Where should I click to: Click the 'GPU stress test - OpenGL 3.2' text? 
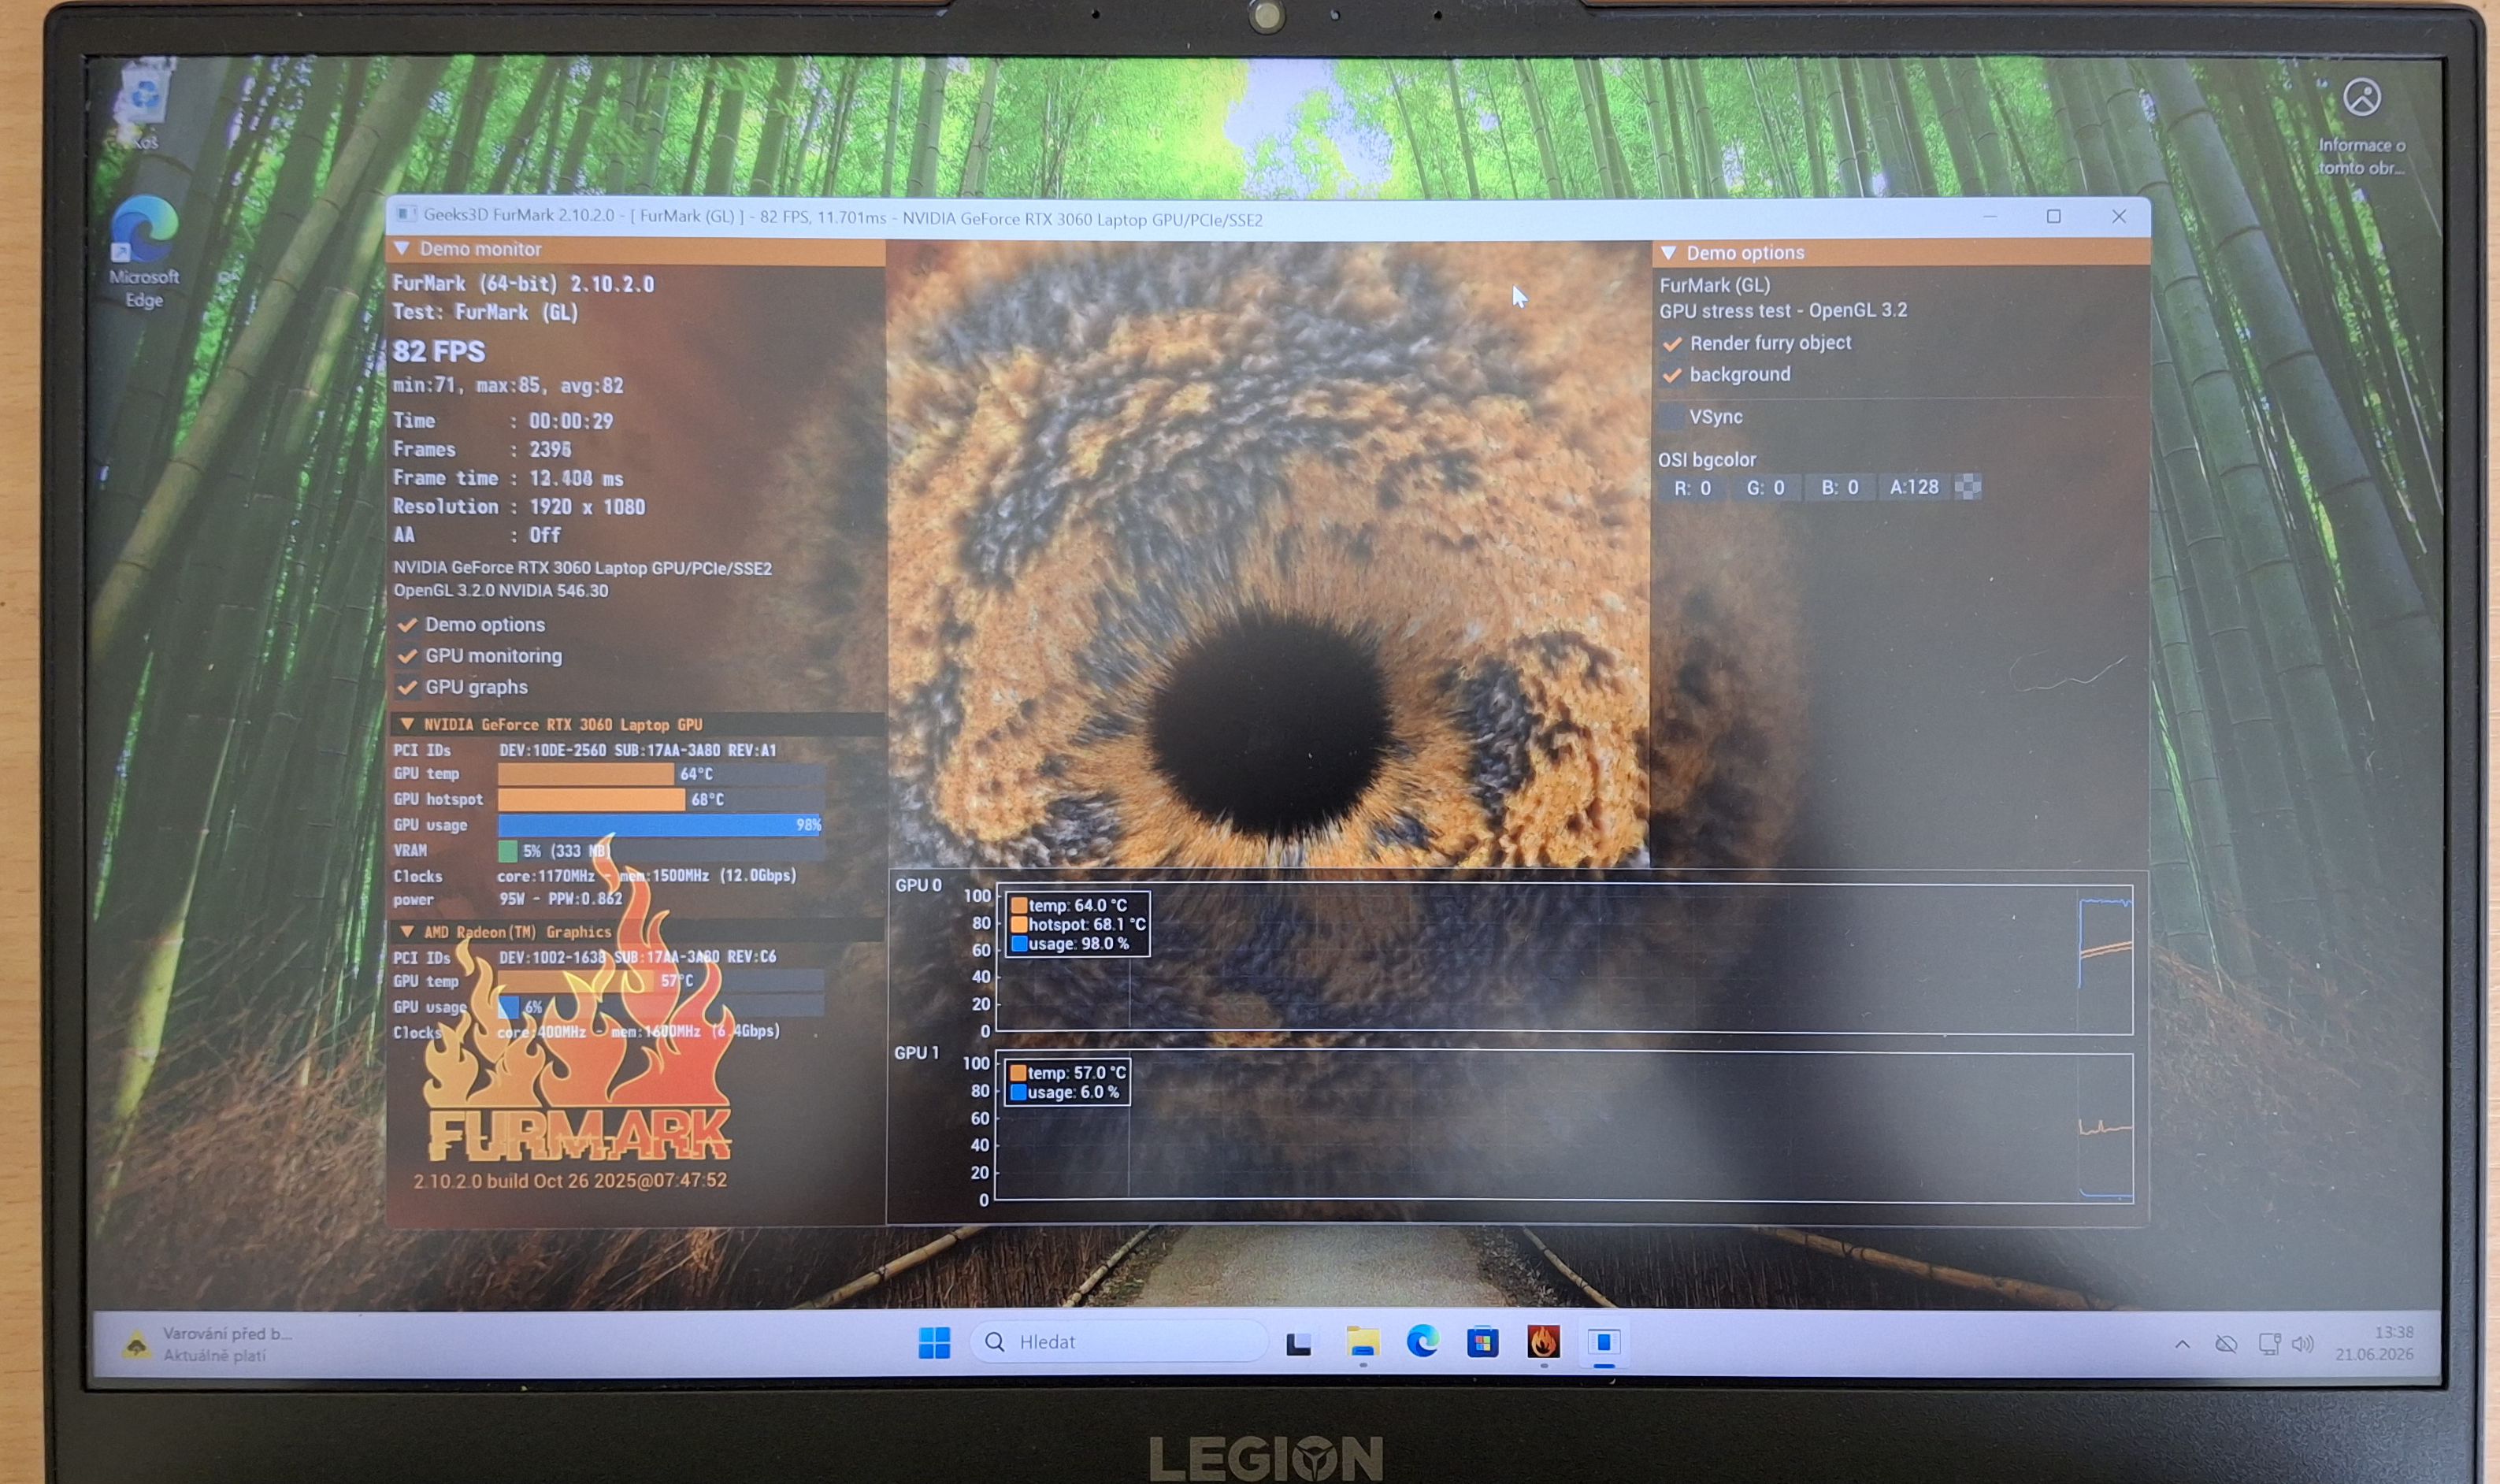[1783, 311]
